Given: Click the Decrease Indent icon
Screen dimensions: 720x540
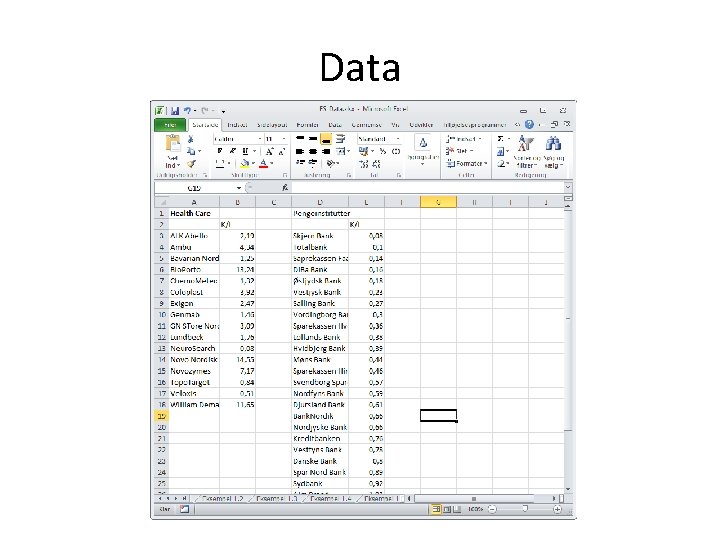Looking at the screenshot, I should click(300, 163).
